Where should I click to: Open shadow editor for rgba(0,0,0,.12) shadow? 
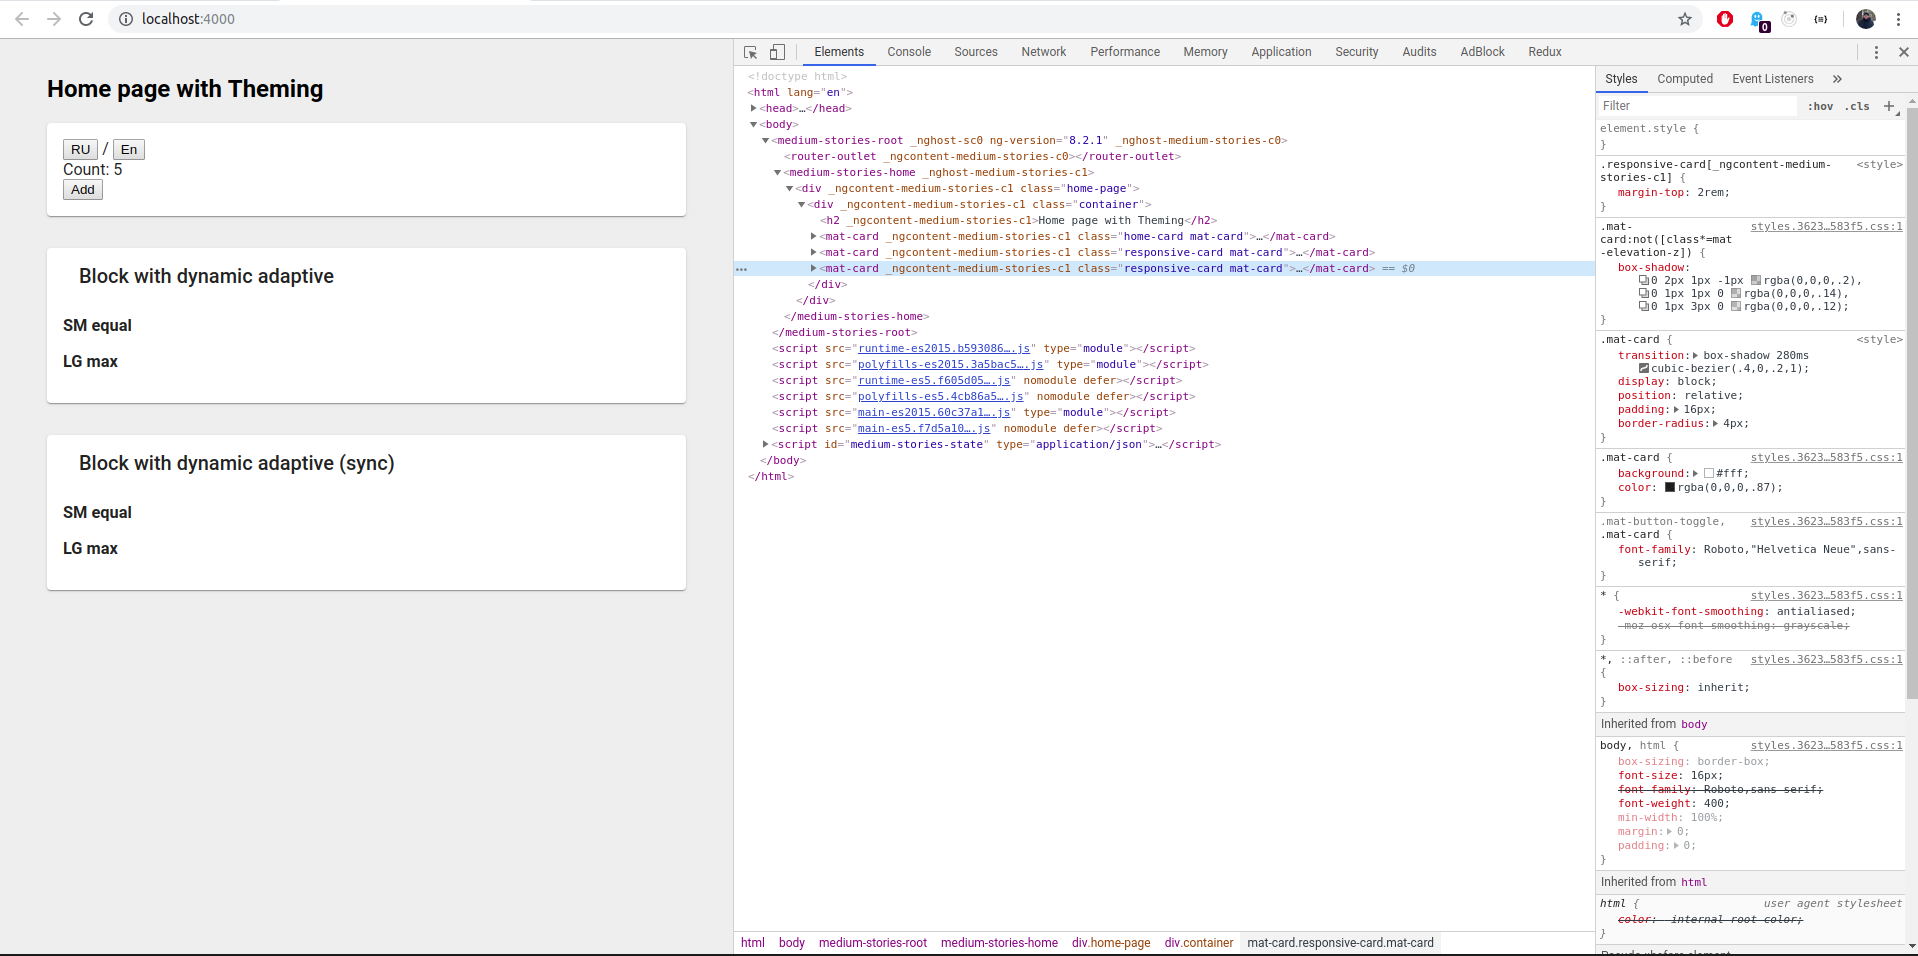[1643, 307]
